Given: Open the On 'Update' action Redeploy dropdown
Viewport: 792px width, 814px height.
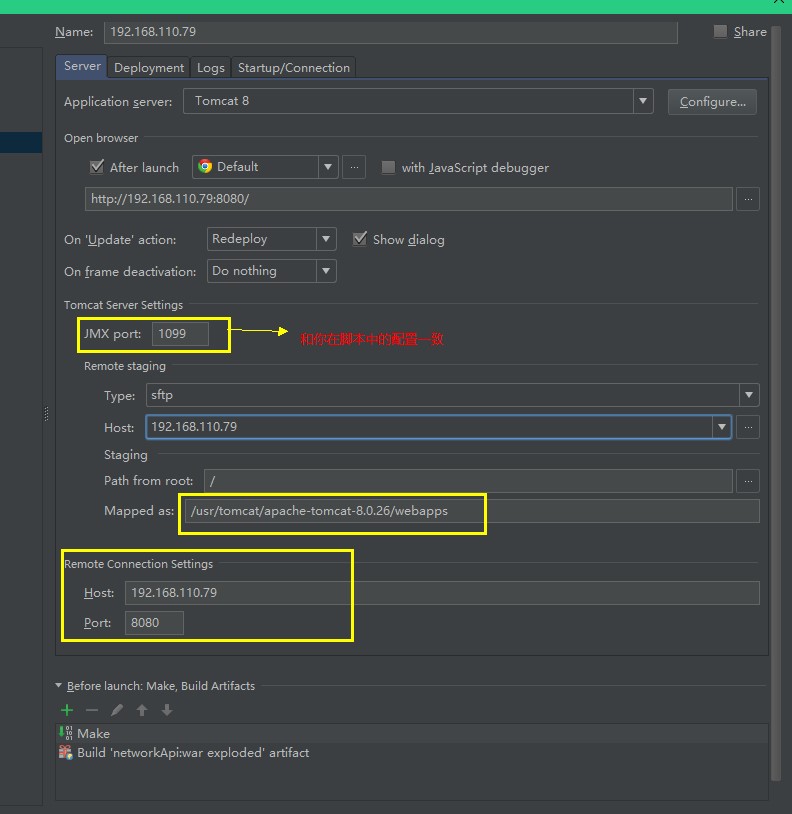Looking at the screenshot, I should point(325,239).
